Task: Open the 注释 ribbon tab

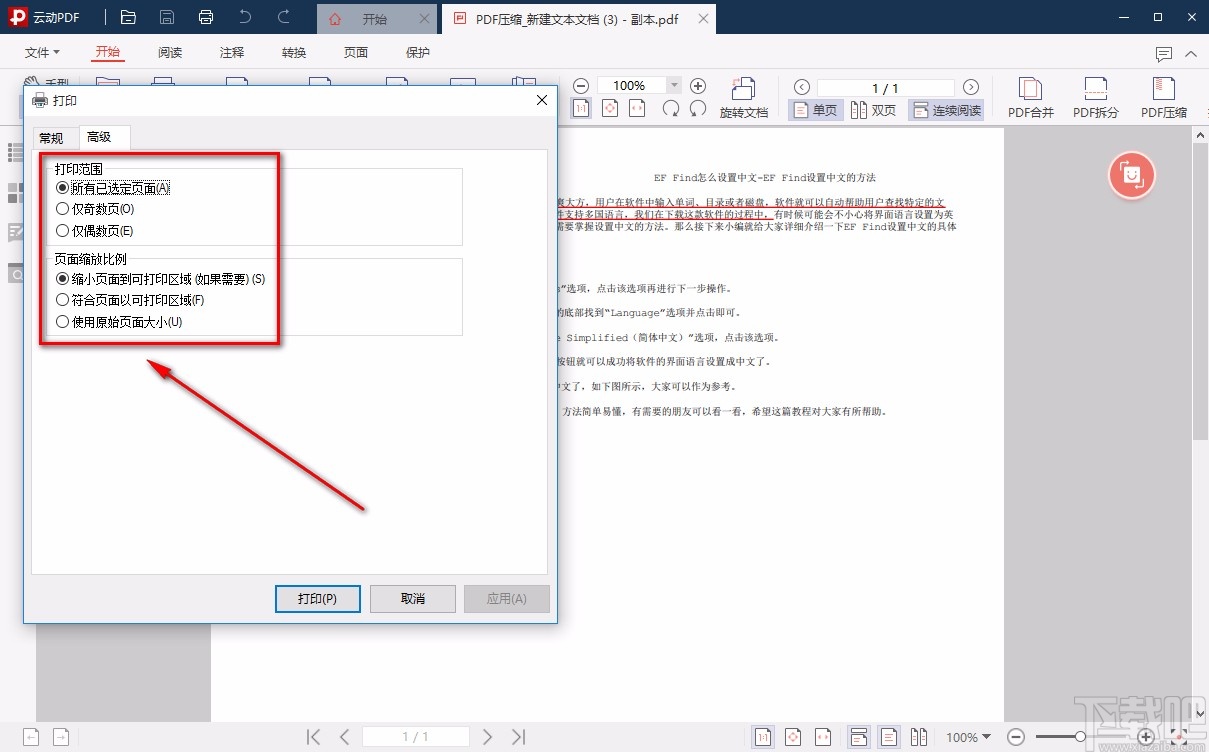Action: point(232,53)
